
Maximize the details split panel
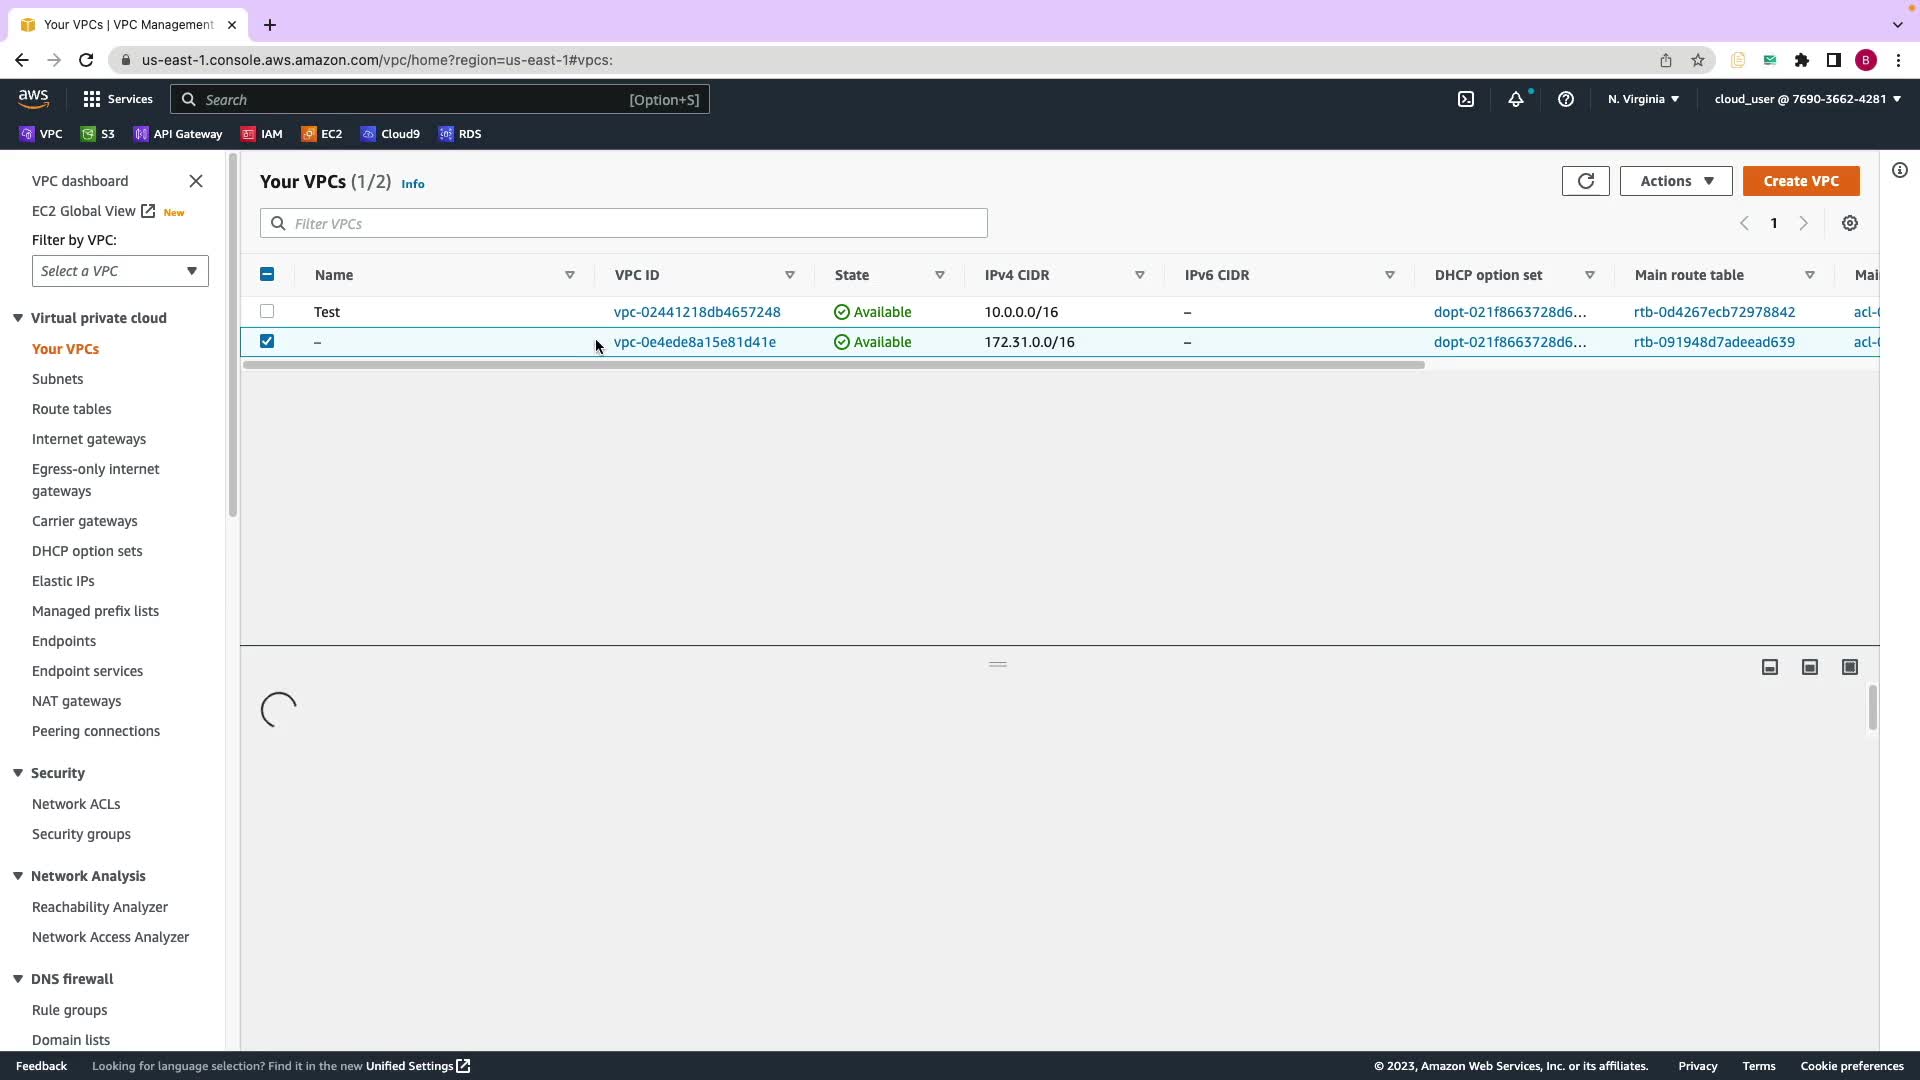click(1850, 667)
